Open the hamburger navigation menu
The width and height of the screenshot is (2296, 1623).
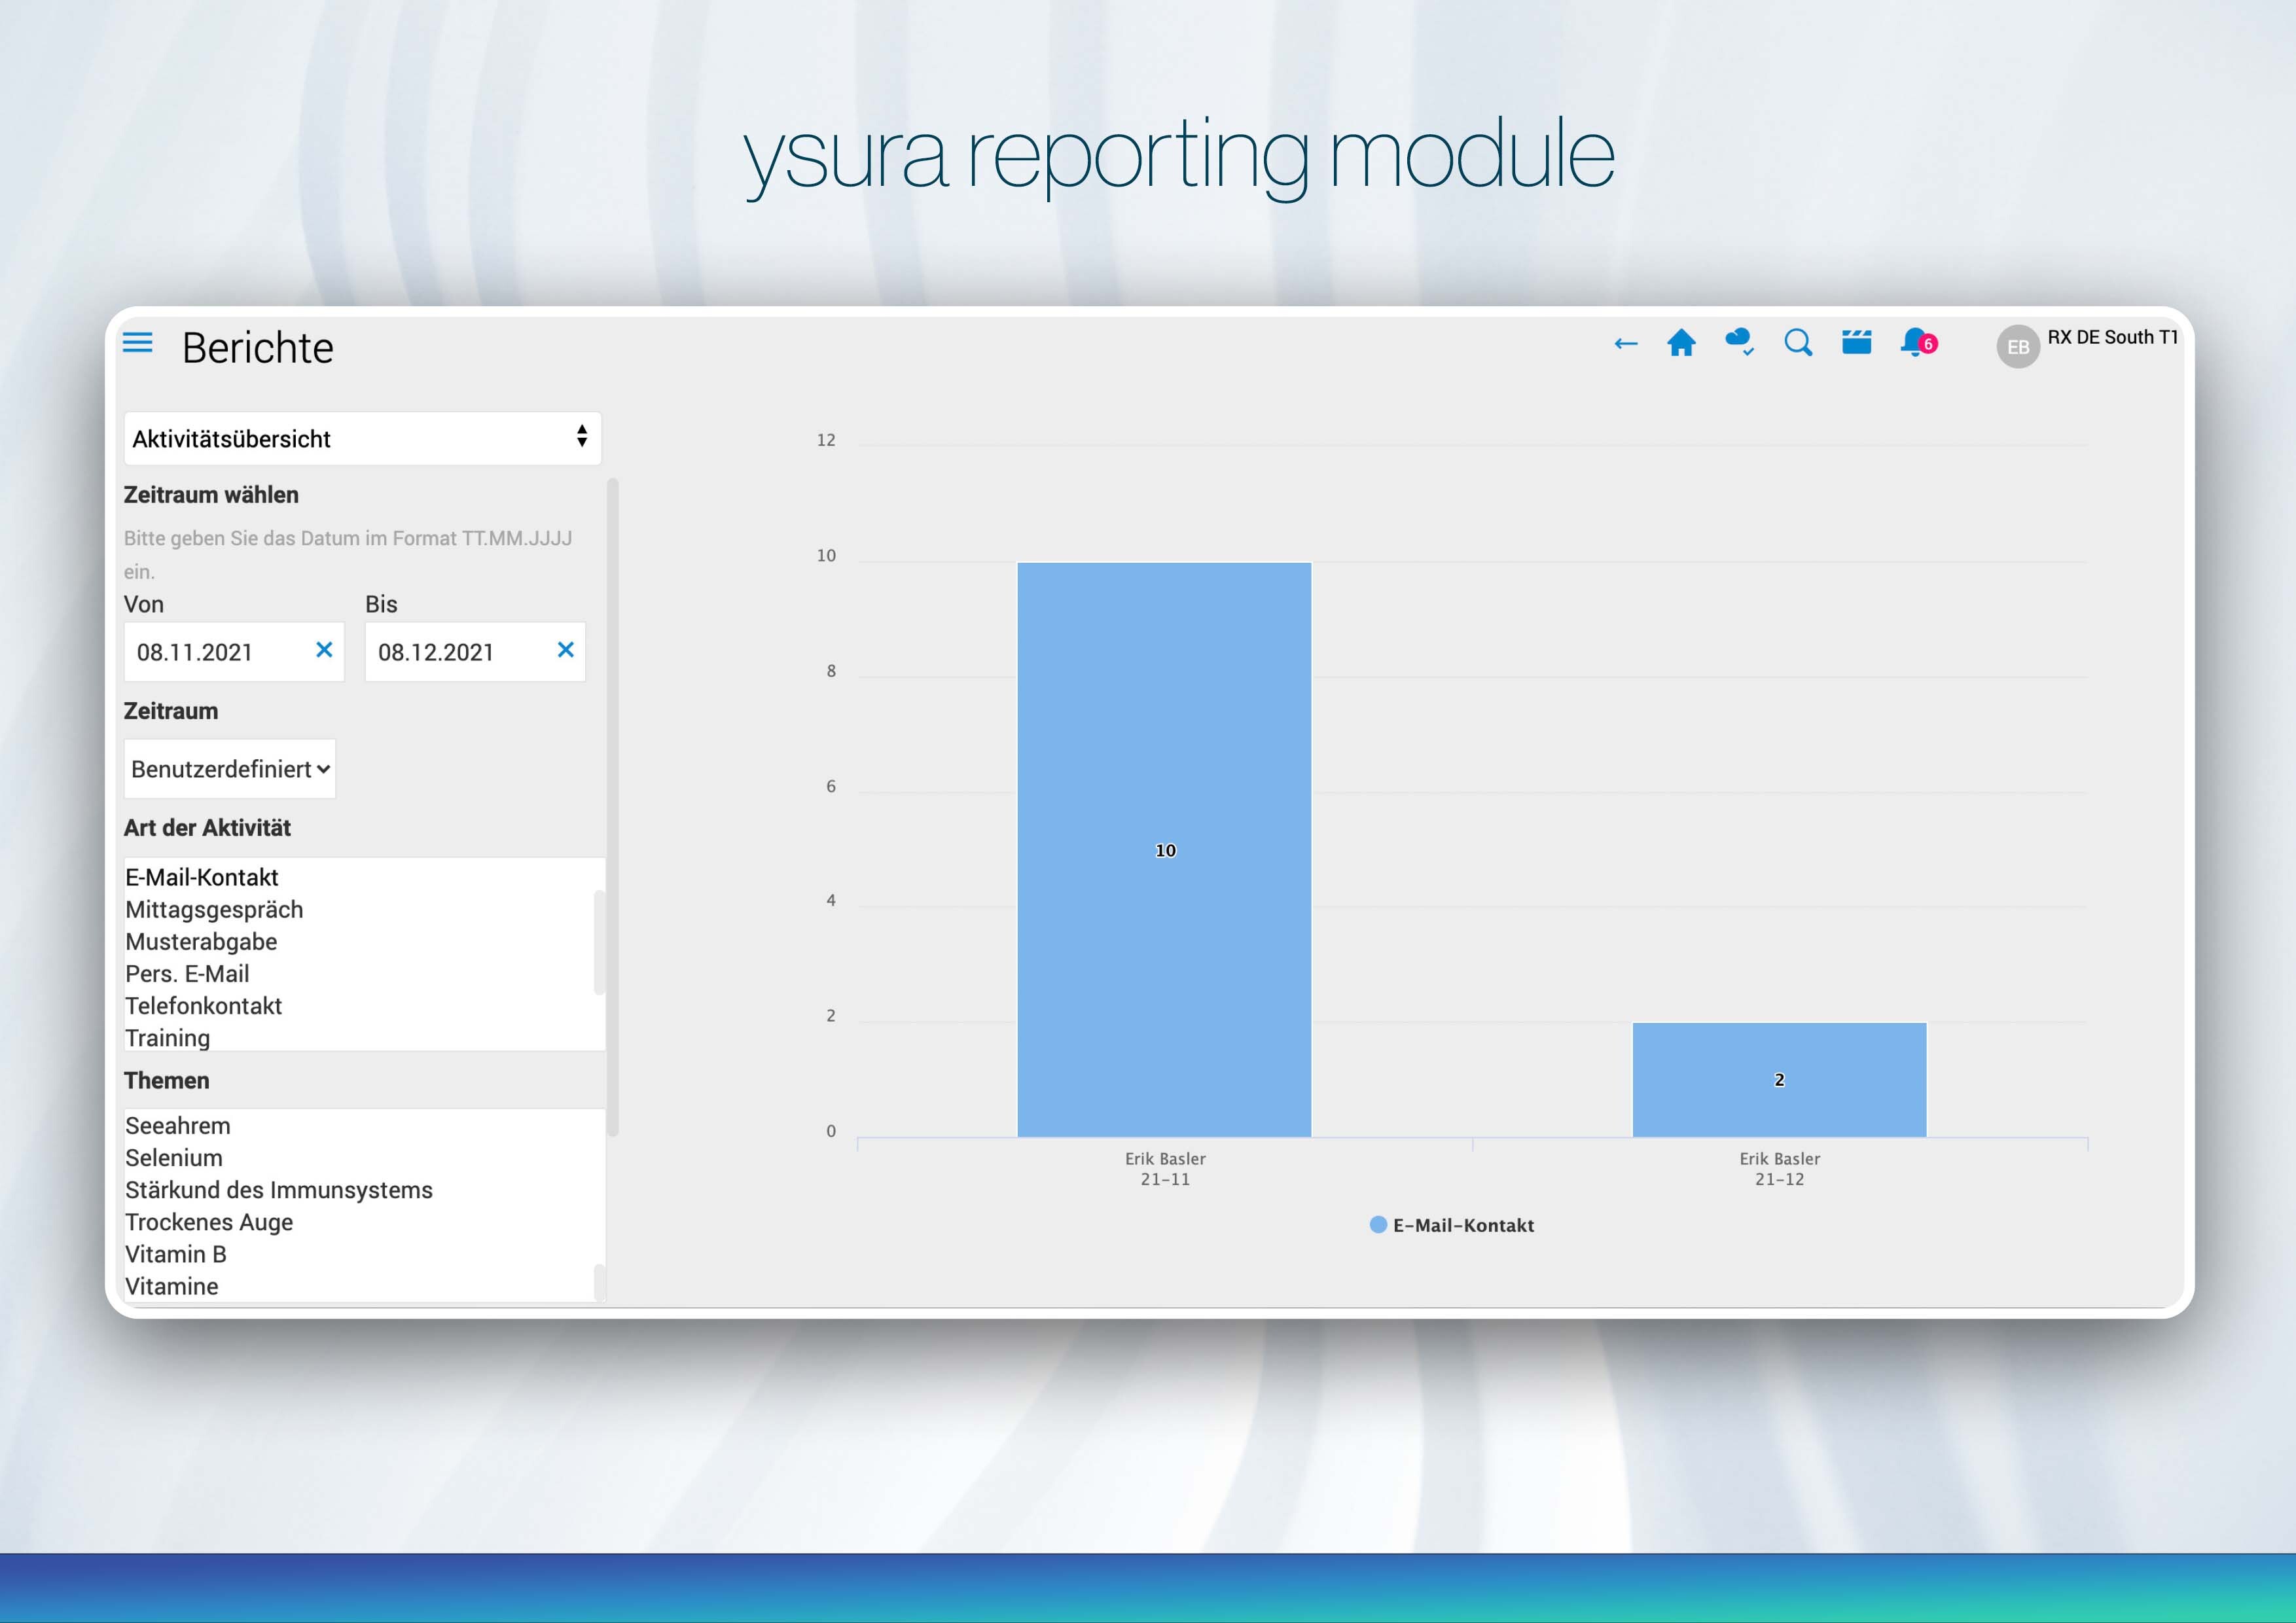138,343
